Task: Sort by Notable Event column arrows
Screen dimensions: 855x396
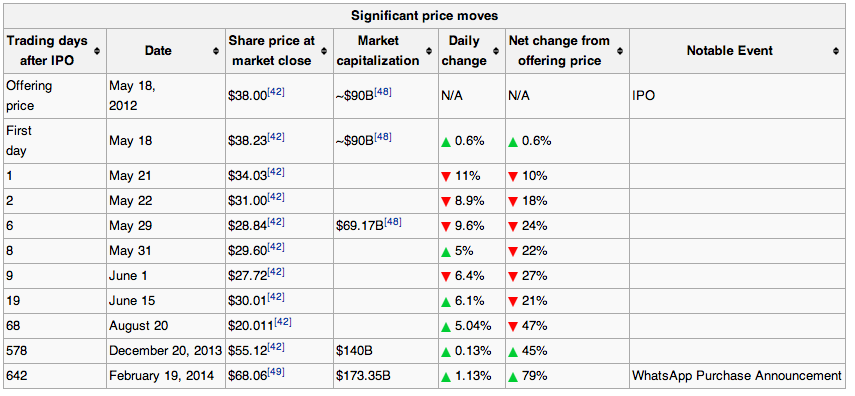Action: [x=836, y=51]
